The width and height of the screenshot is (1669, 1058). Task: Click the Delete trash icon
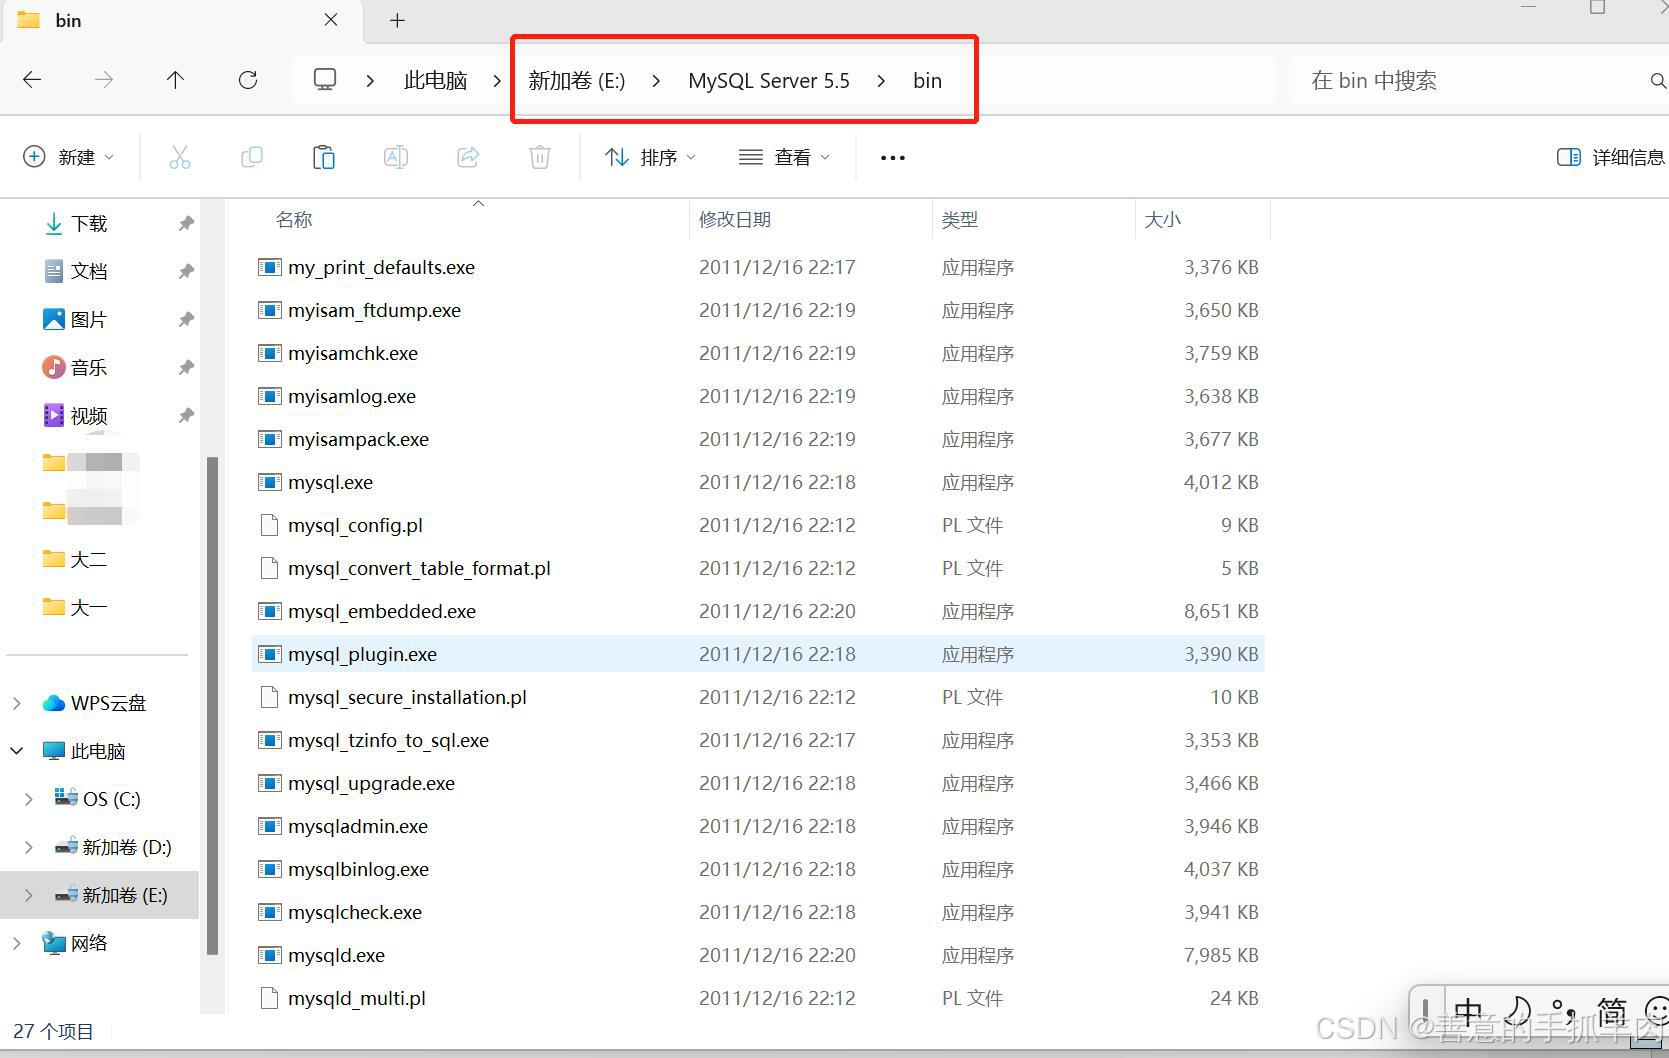coord(540,157)
